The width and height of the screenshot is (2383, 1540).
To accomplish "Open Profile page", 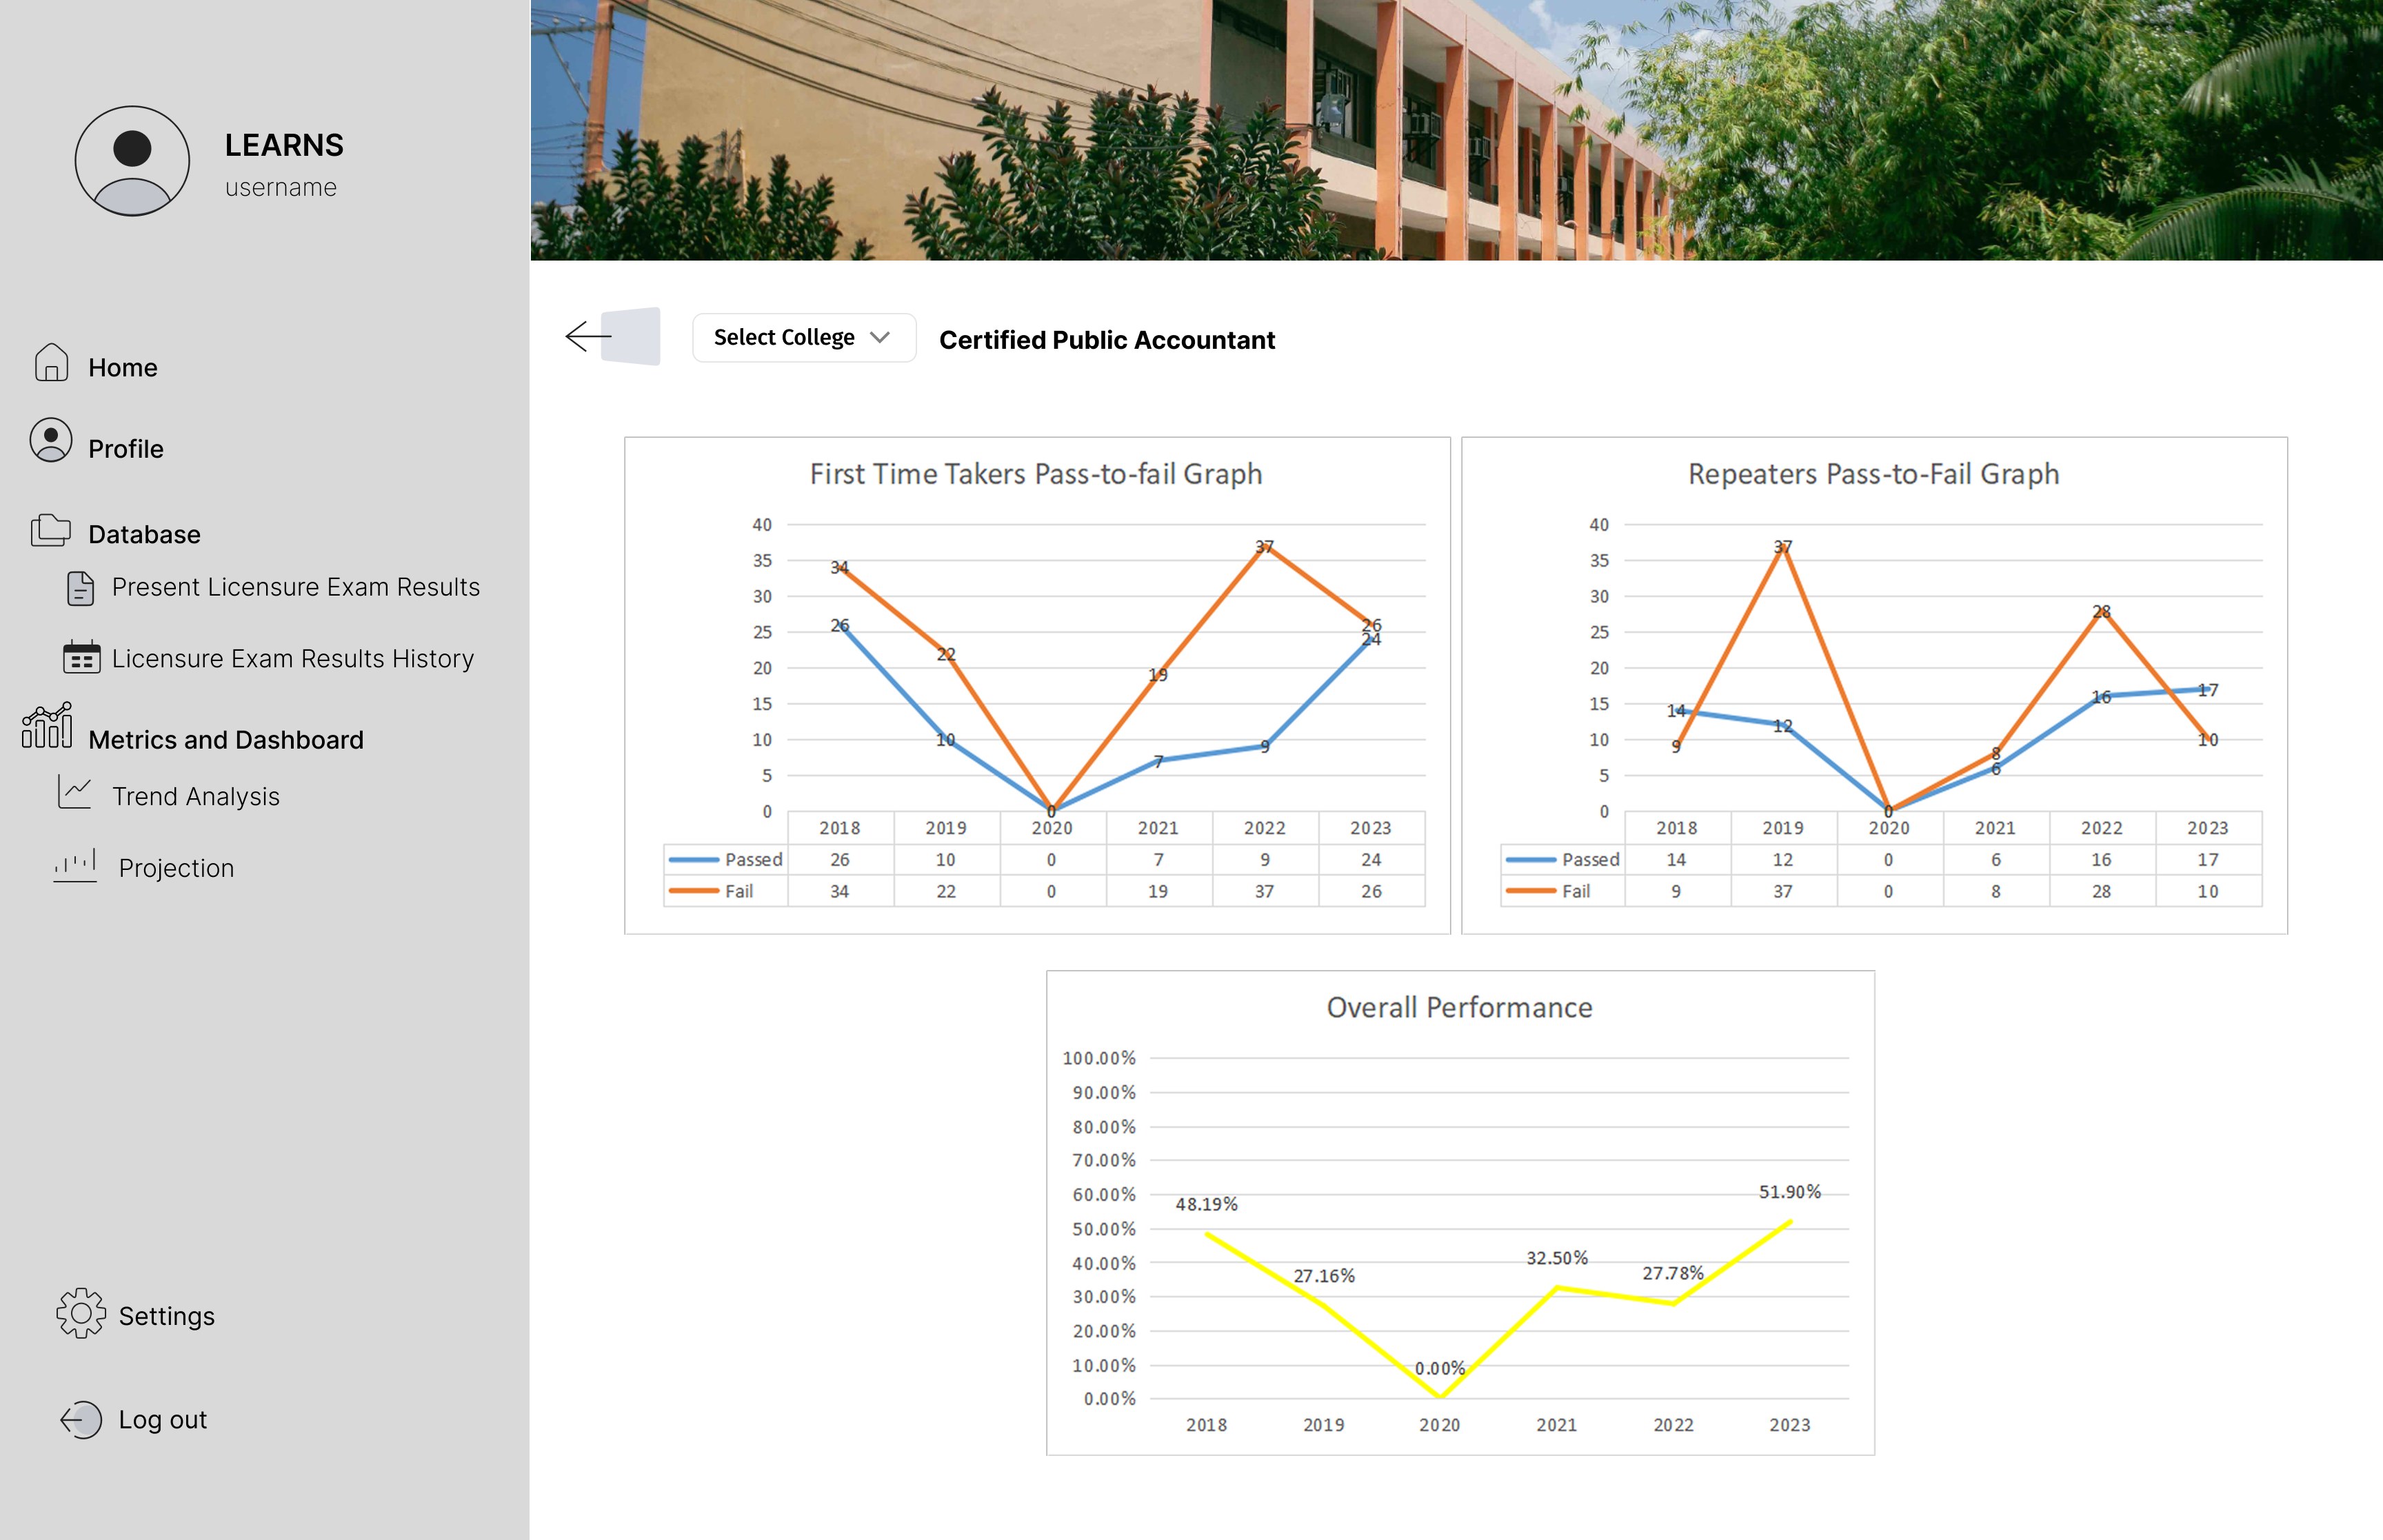I will point(126,448).
